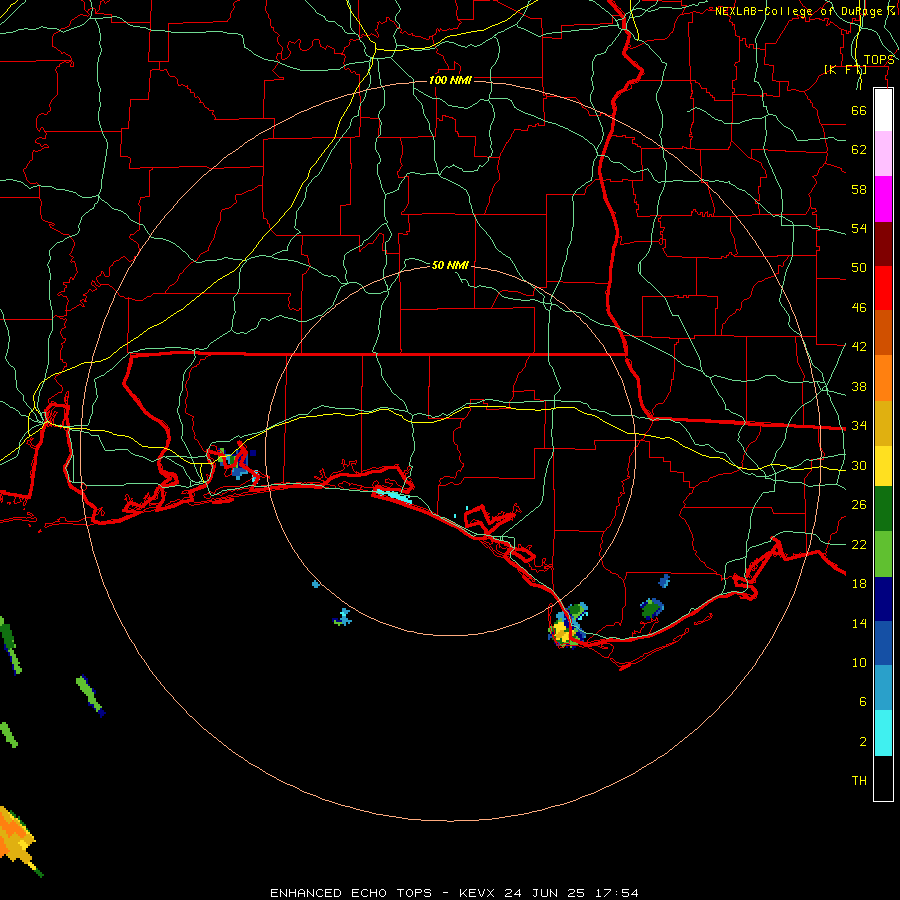
Task: Click the 10 value on the legend scale
Action: [859, 662]
